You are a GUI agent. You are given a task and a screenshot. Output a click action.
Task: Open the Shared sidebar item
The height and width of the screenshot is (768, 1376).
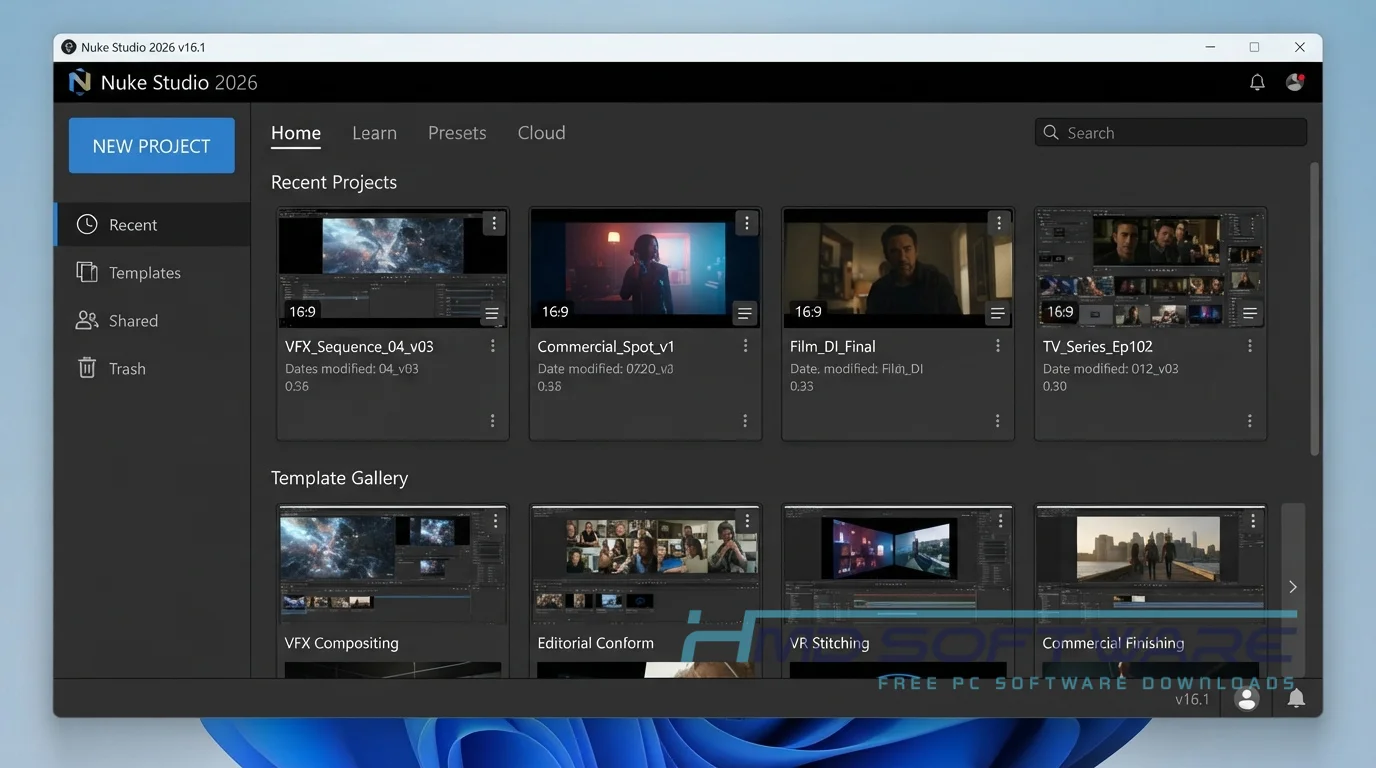[x=152, y=321]
